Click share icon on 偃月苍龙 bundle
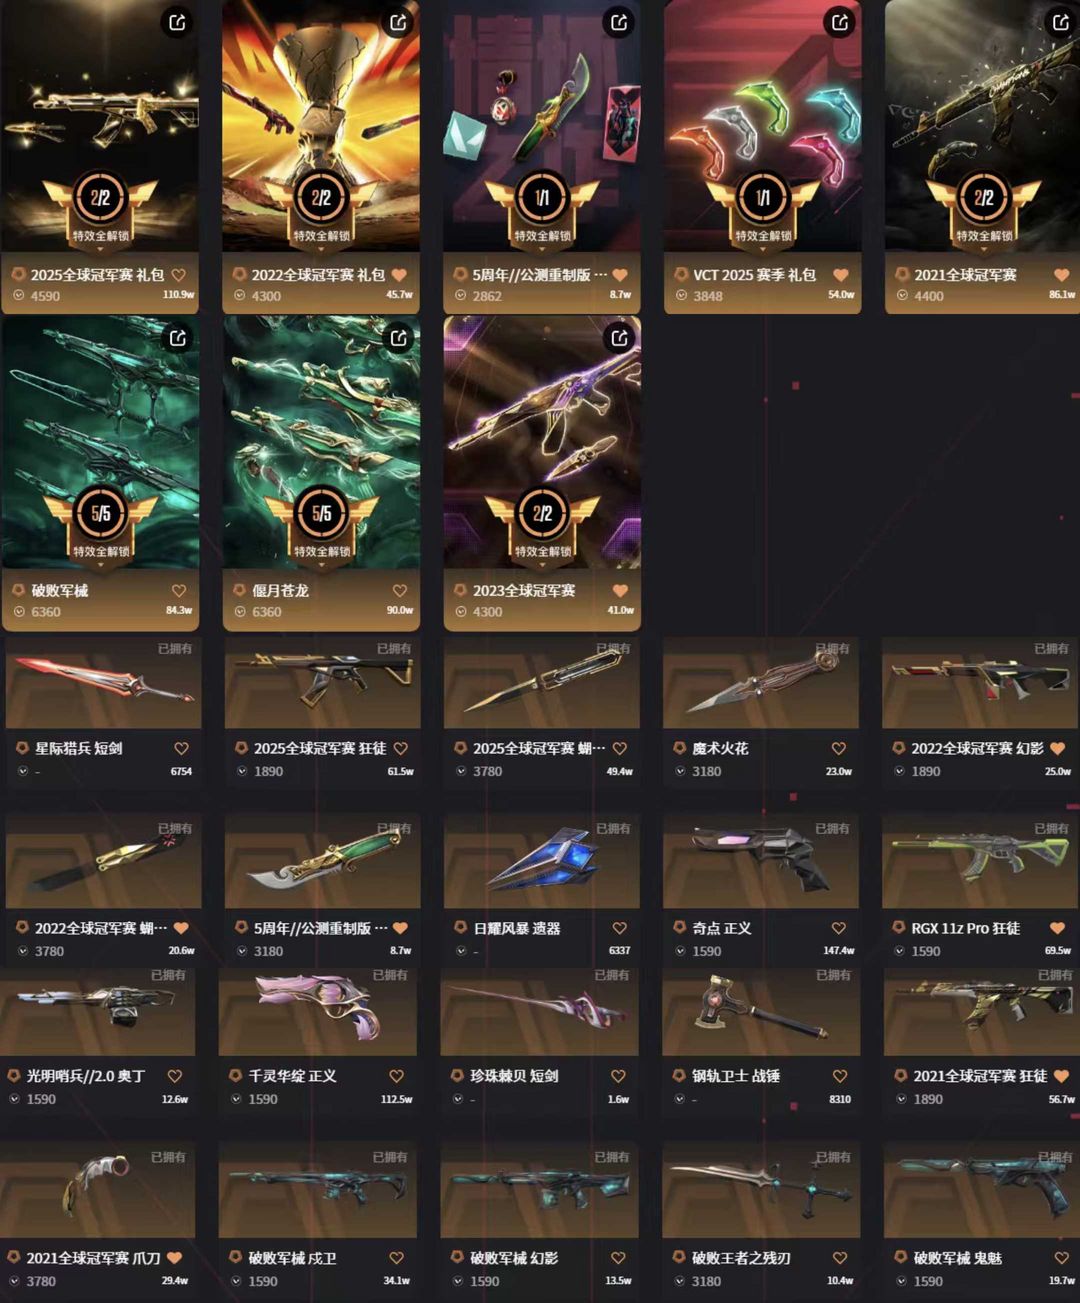 pyautogui.click(x=398, y=338)
